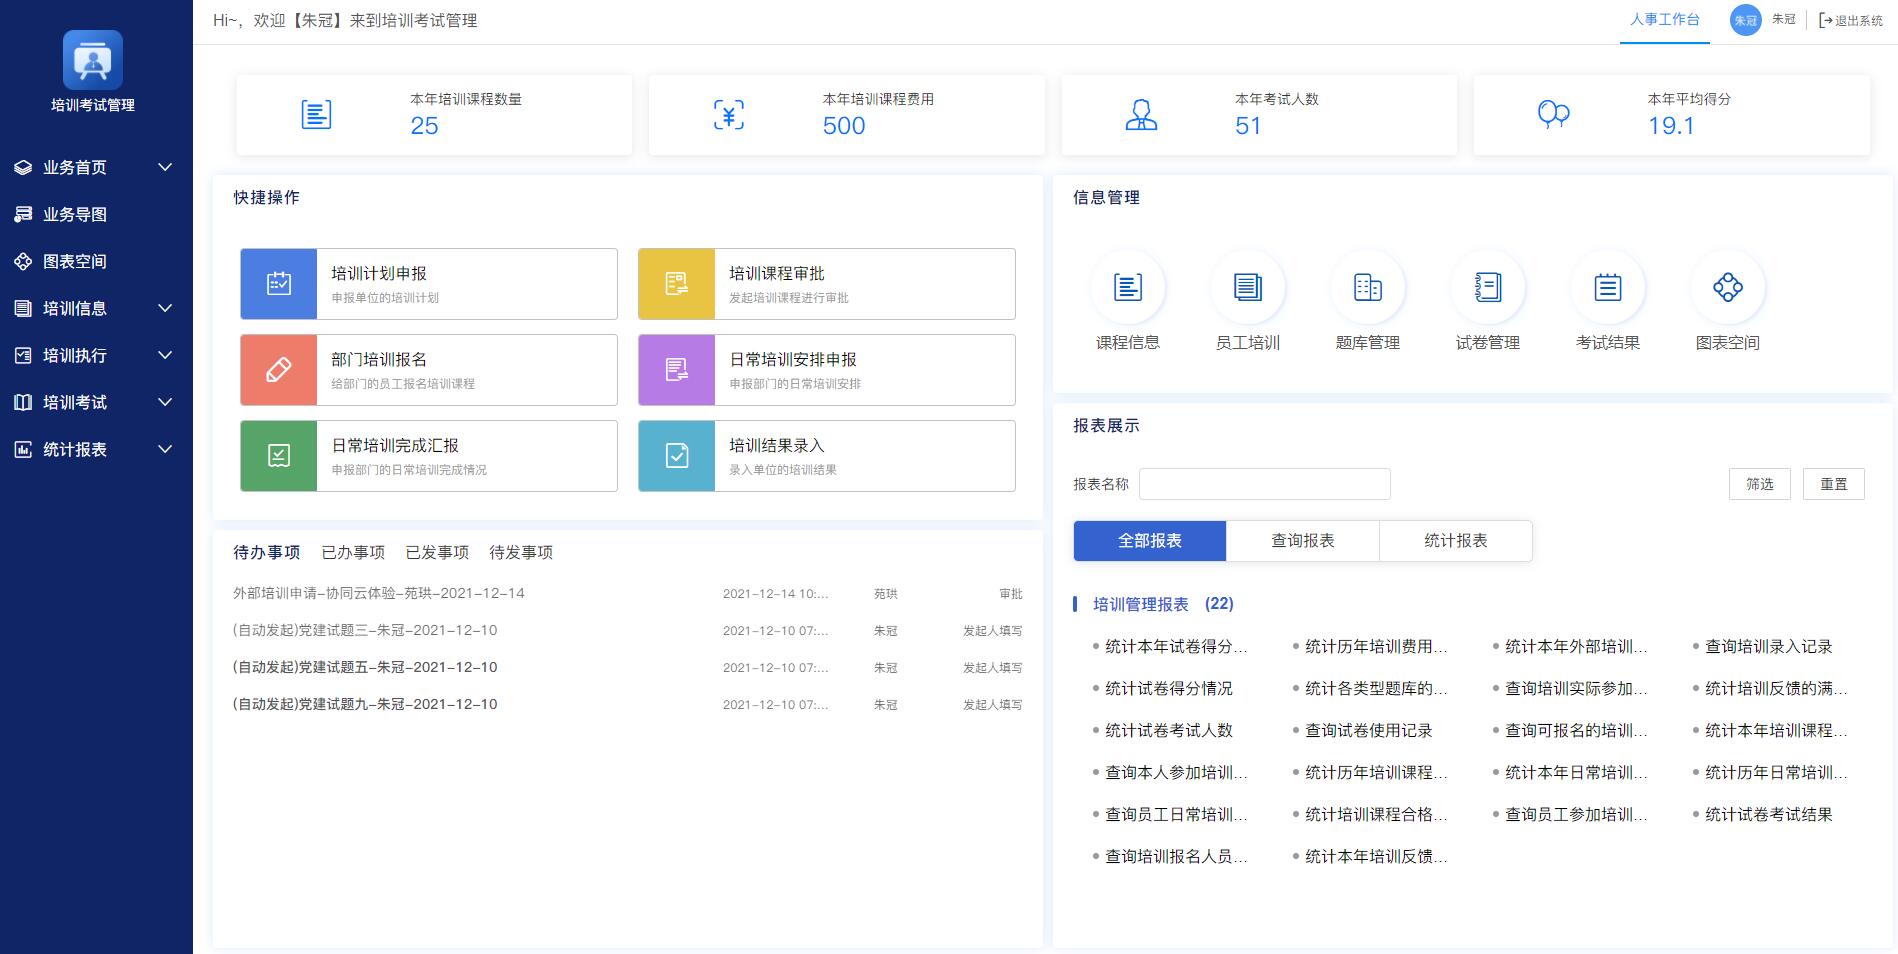Open 试卷管理 icon

click(1488, 300)
